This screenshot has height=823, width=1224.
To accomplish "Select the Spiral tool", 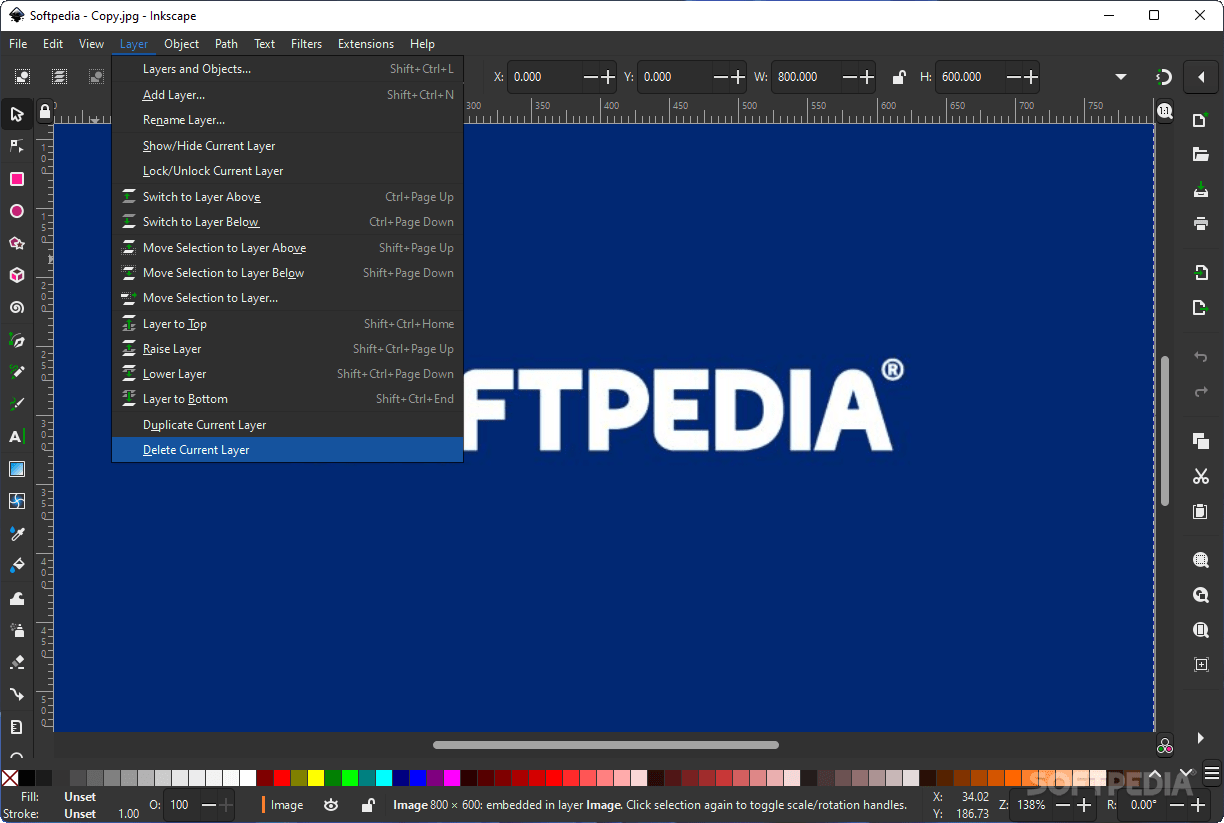I will 16,307.
